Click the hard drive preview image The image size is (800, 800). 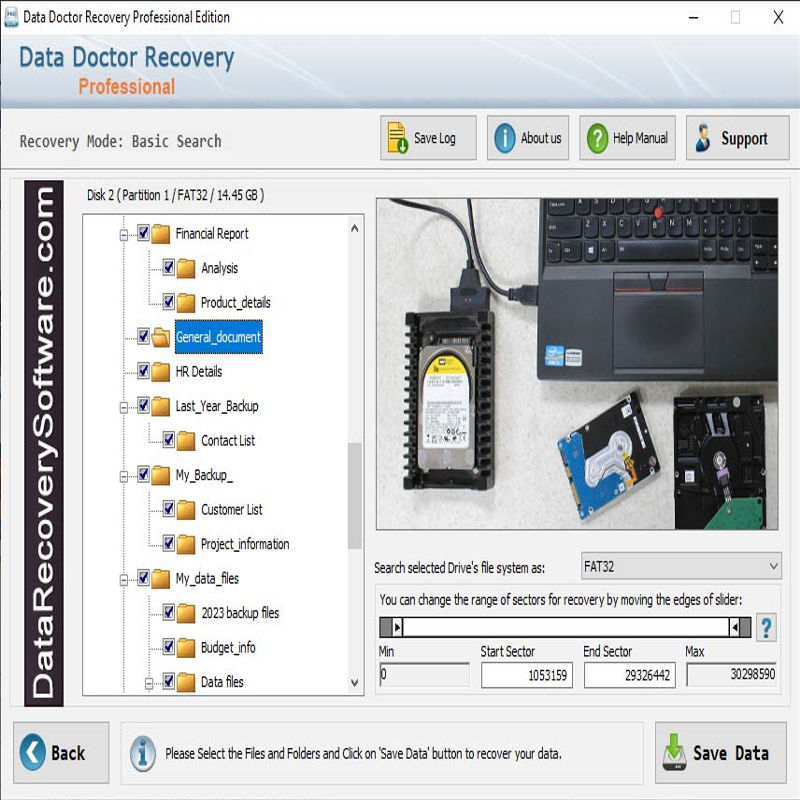pos(577,364)
